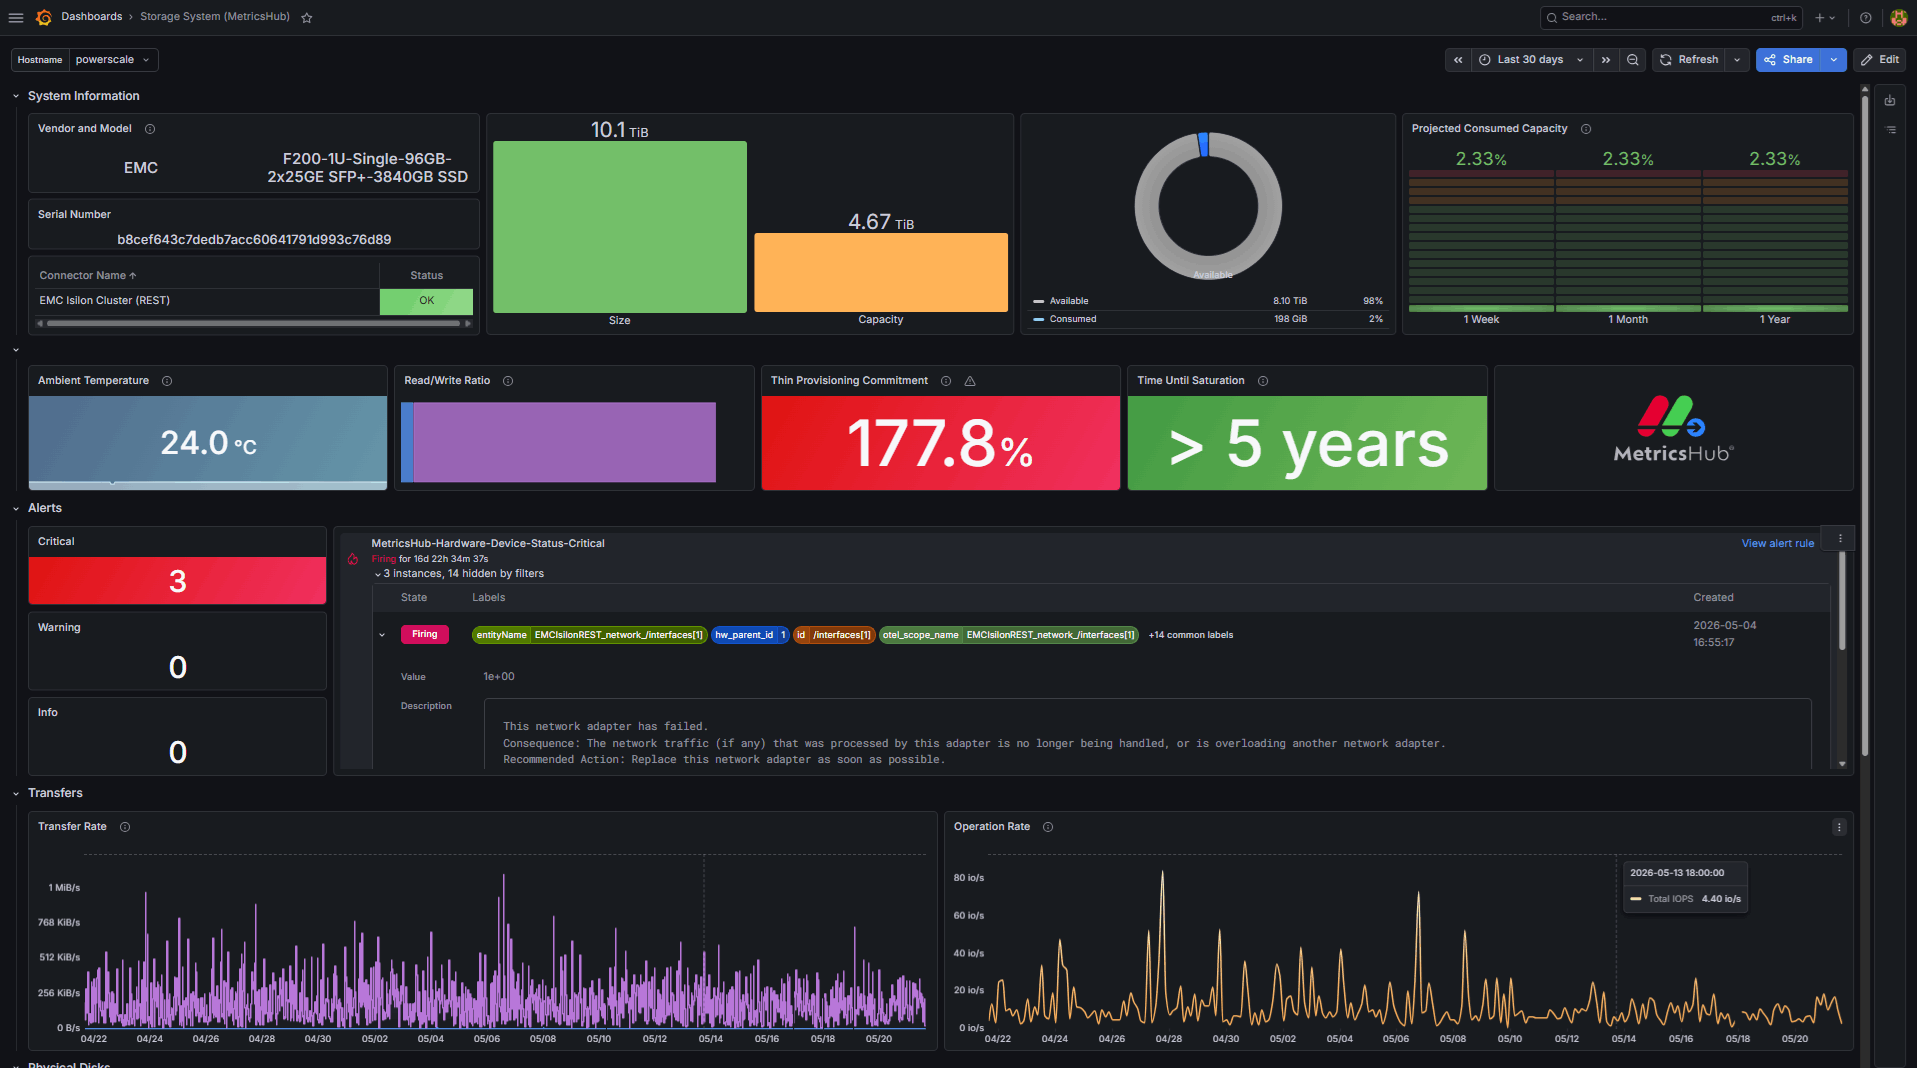Click the warning triangle on Thin Provisioning Commitment

tap(970, 381)
